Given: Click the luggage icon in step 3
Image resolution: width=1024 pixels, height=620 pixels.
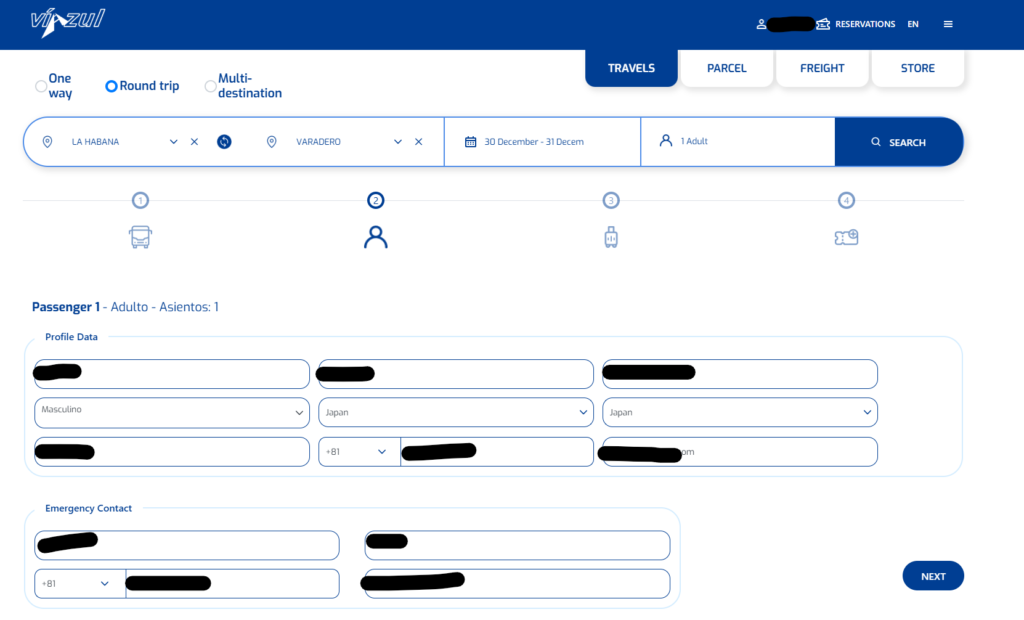Looking at the screenshot, I should 611,237.
